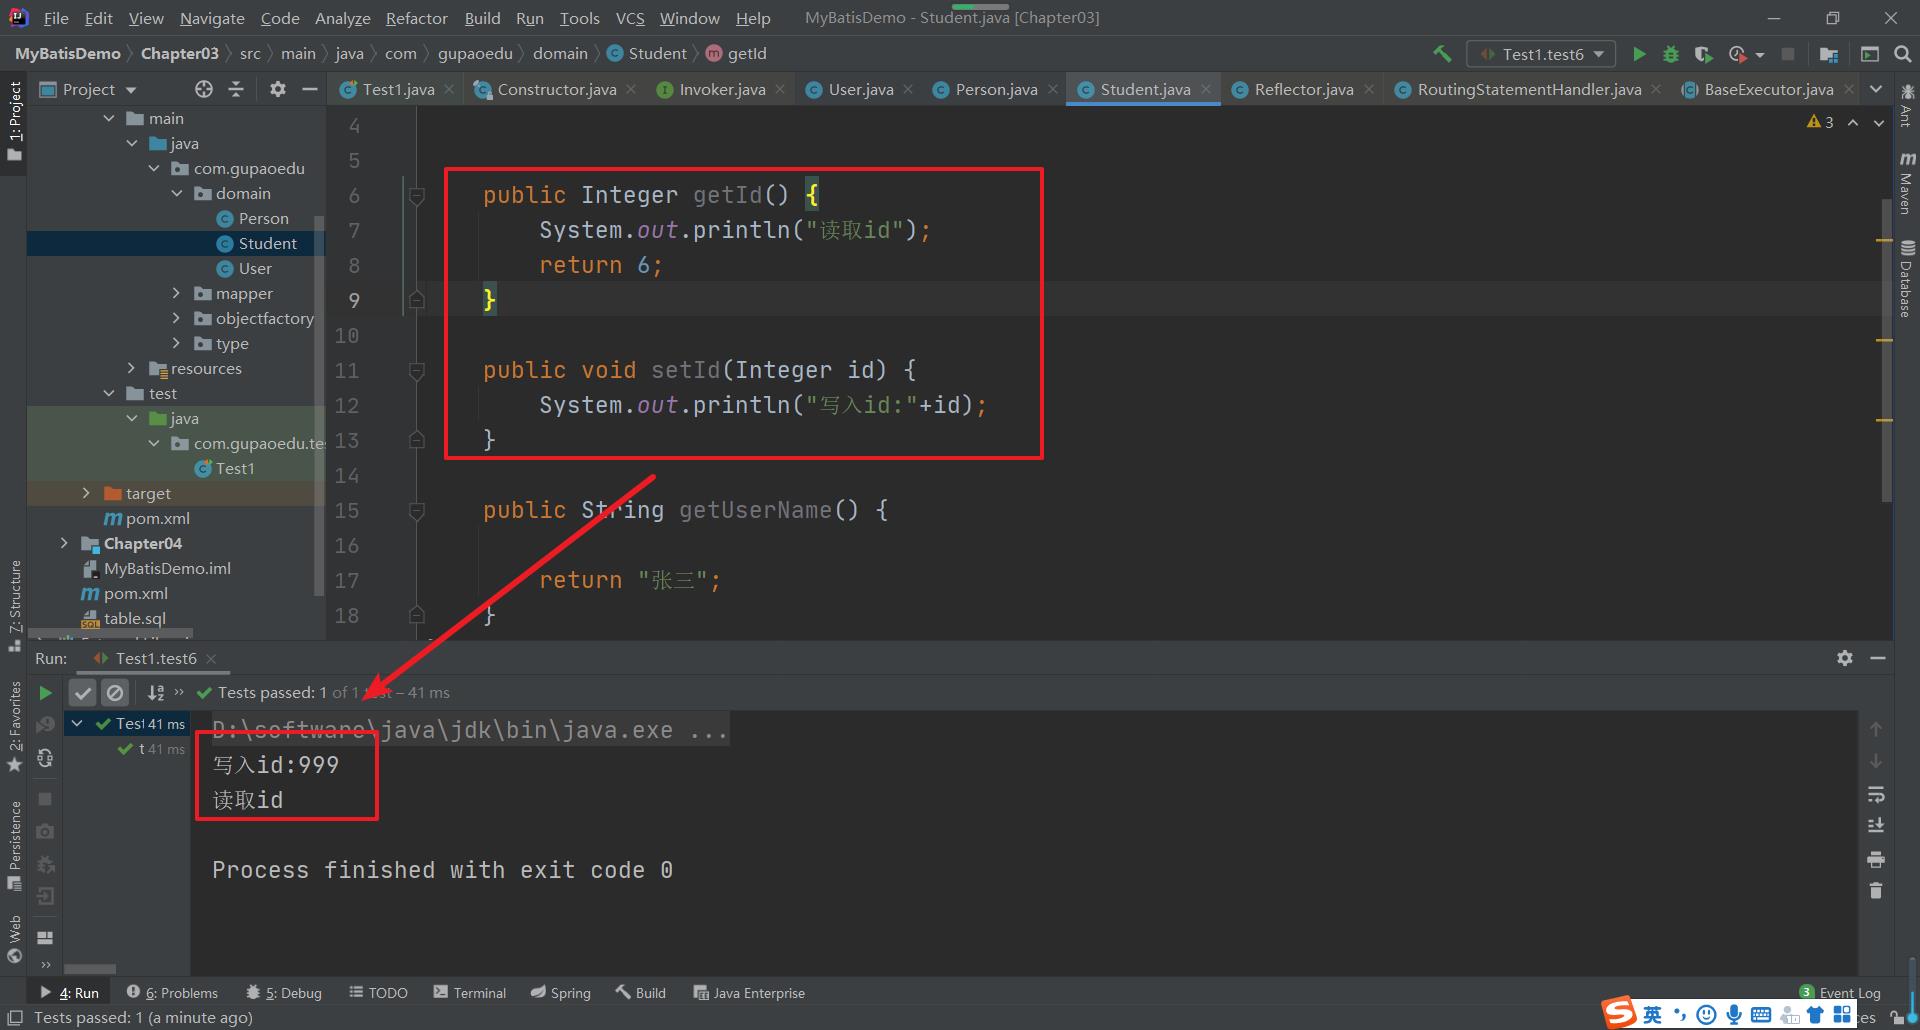
Task: Start debugging with the green bug icon
Action: [1671, 54]
